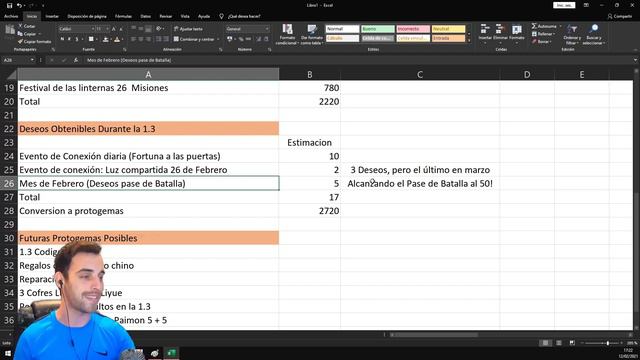Increase font size with large A

click(114, 29)
